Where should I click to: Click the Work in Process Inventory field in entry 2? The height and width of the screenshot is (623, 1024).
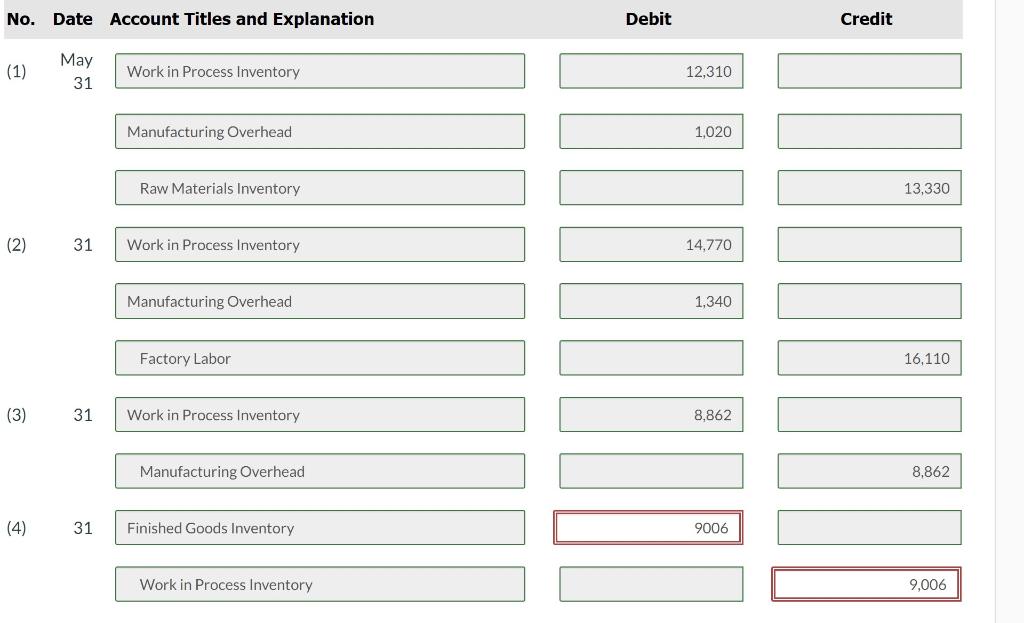tap(320, 244)
